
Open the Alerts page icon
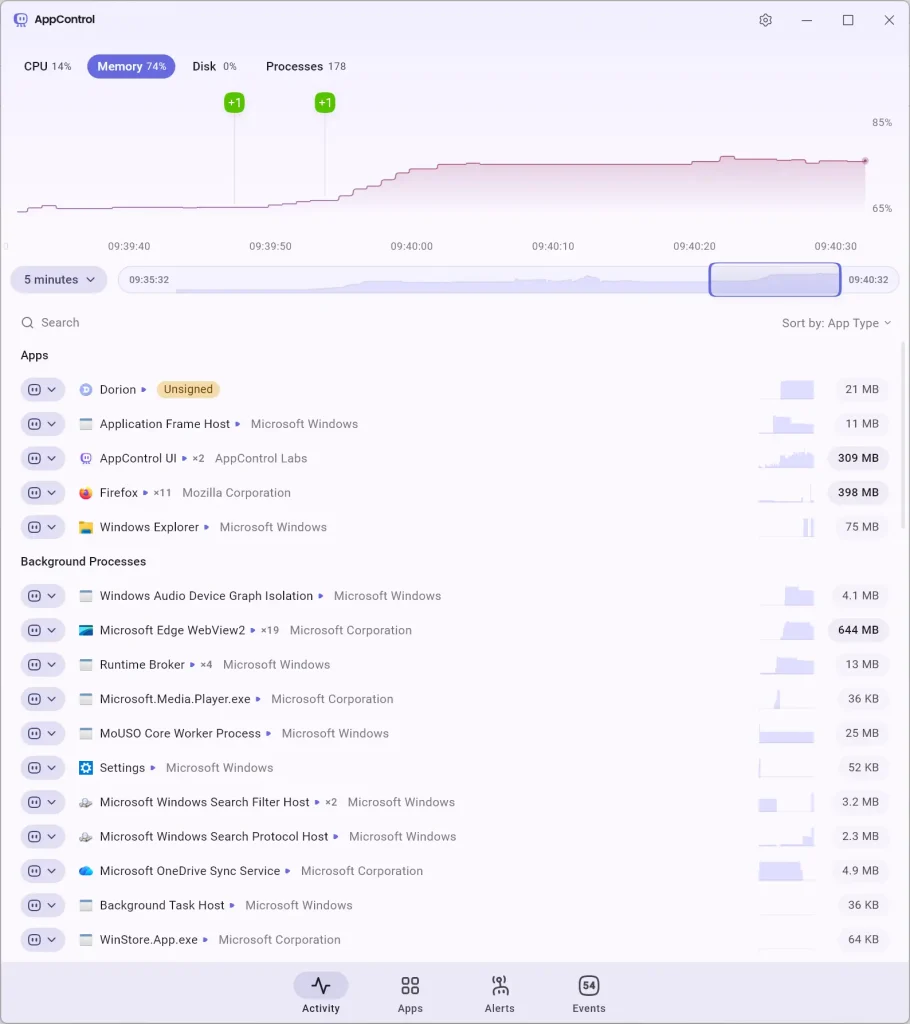[499, 986]
